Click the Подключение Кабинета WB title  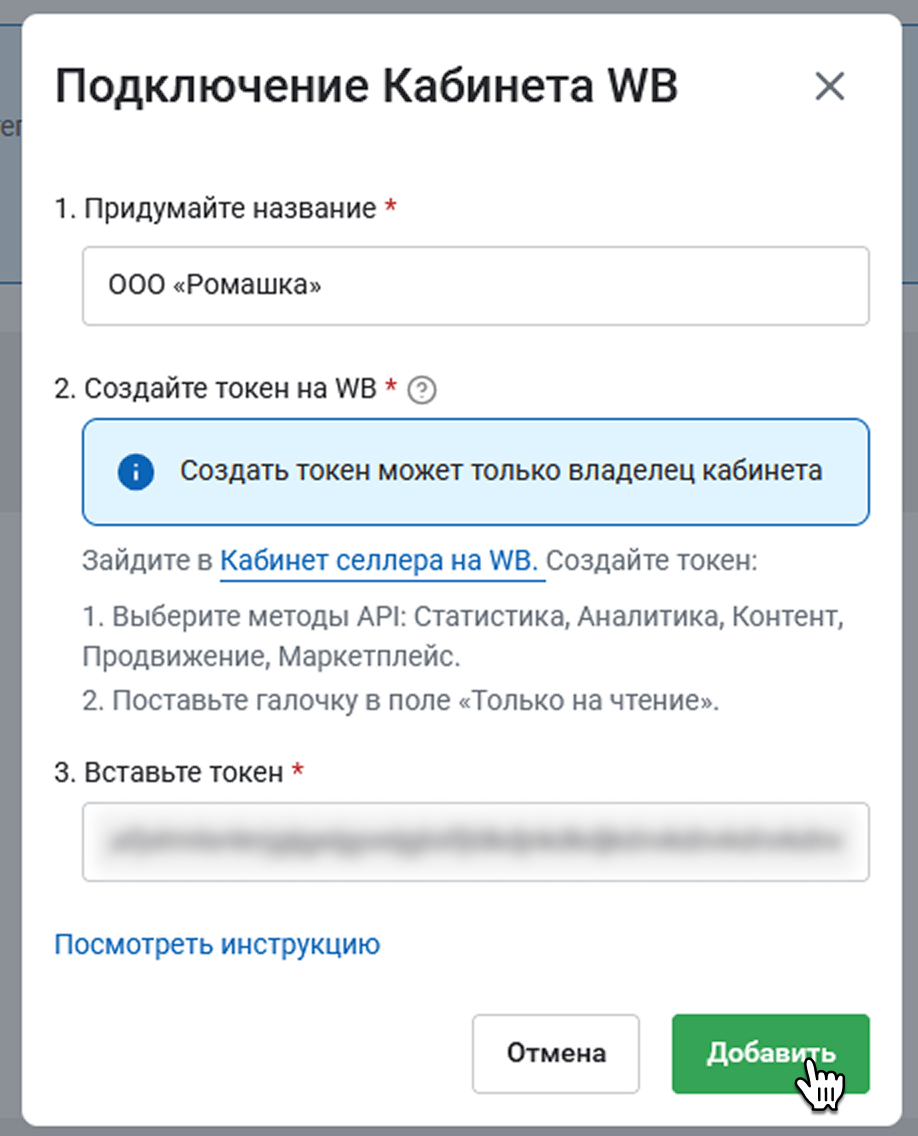tap(367, 86)
